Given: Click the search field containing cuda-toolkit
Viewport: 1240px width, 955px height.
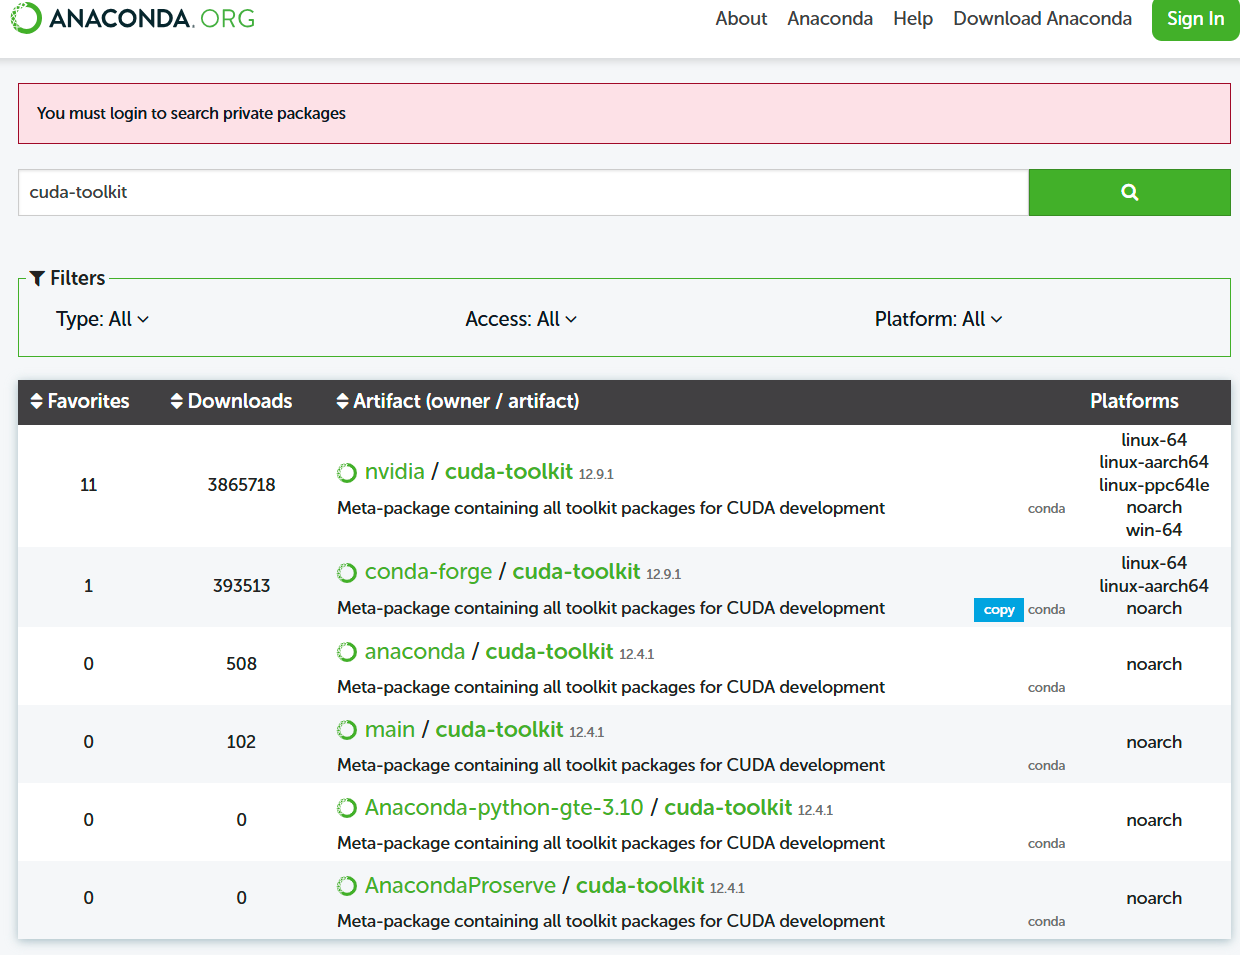Looking at the screenshot, I should point(523,192).
